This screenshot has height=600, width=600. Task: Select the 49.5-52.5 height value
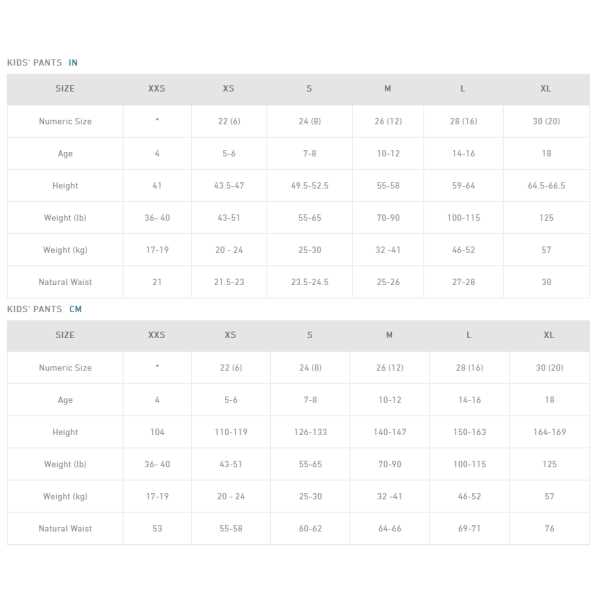pos(309,186)
